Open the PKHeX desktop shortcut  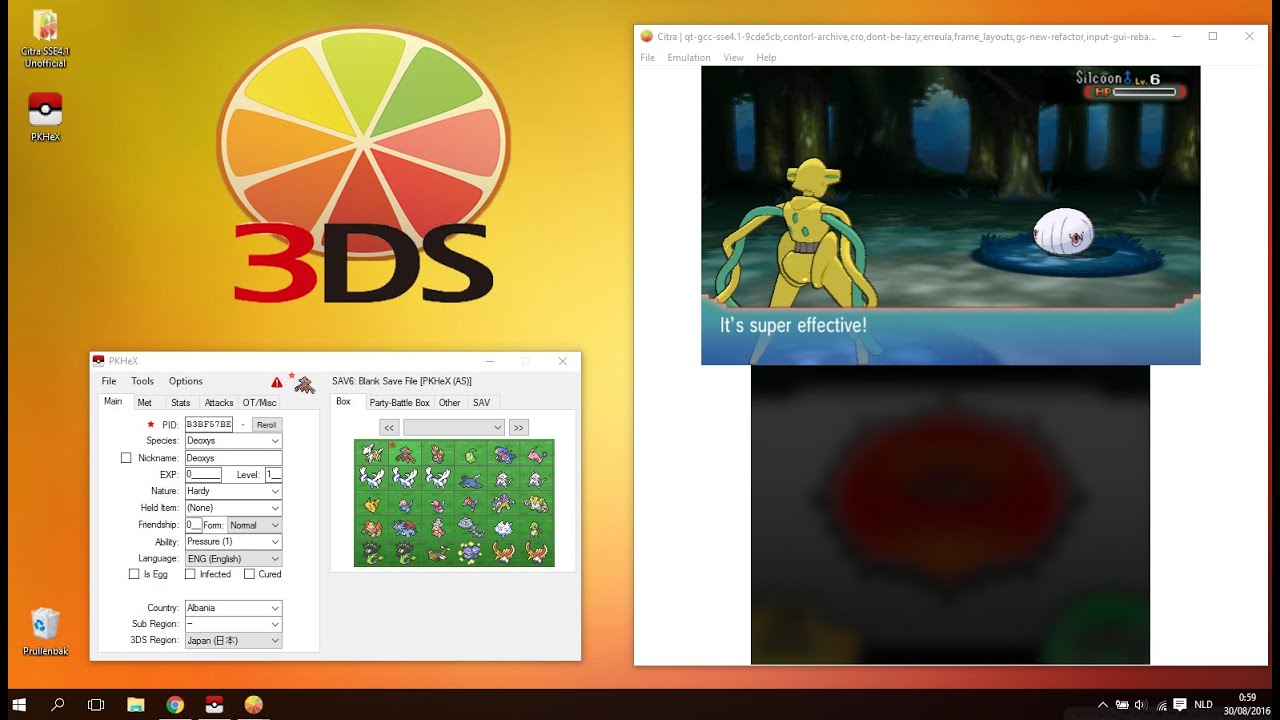(x=45, y=116)
